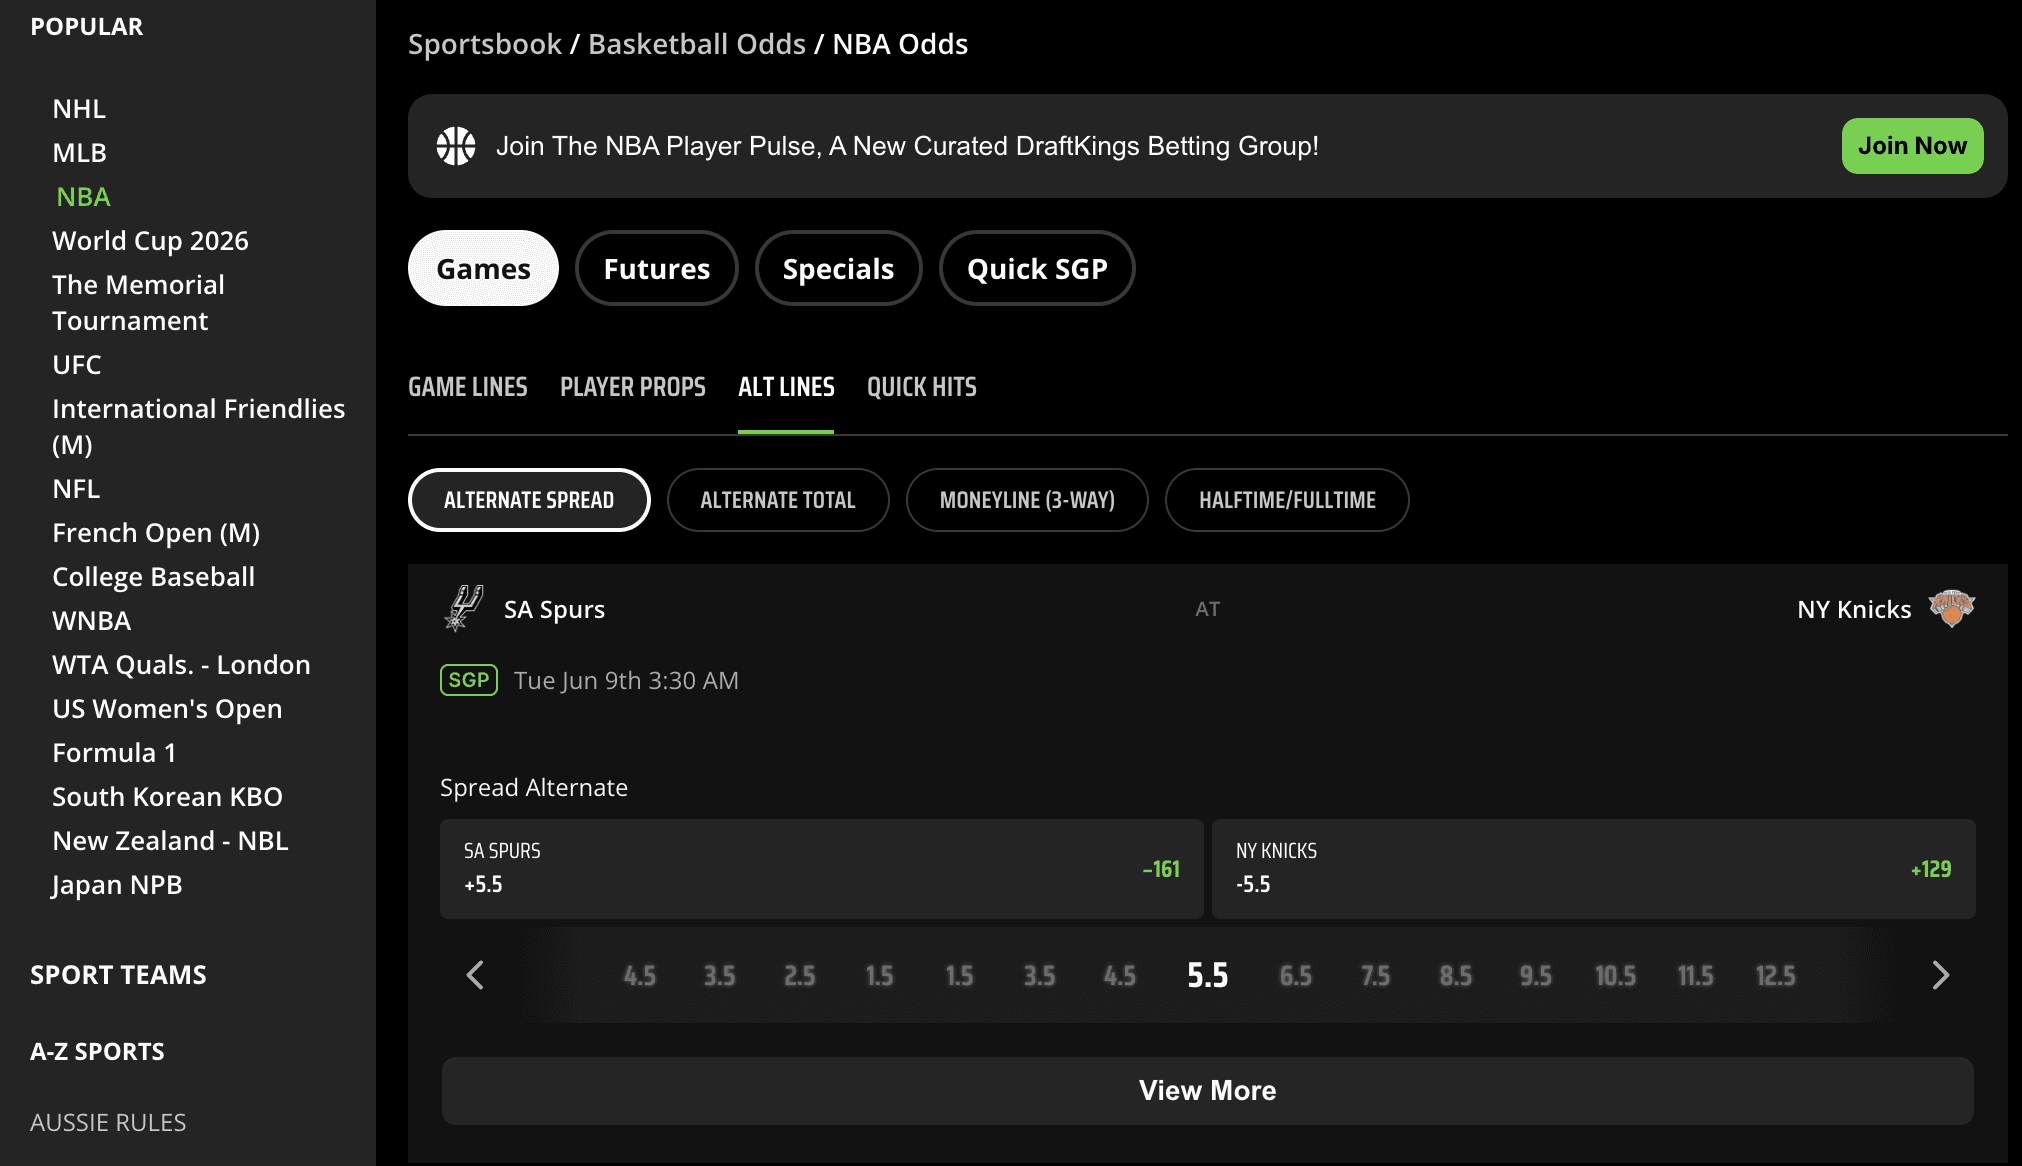Choose the Halftime/Fulltime filter

click(1287, 500)
